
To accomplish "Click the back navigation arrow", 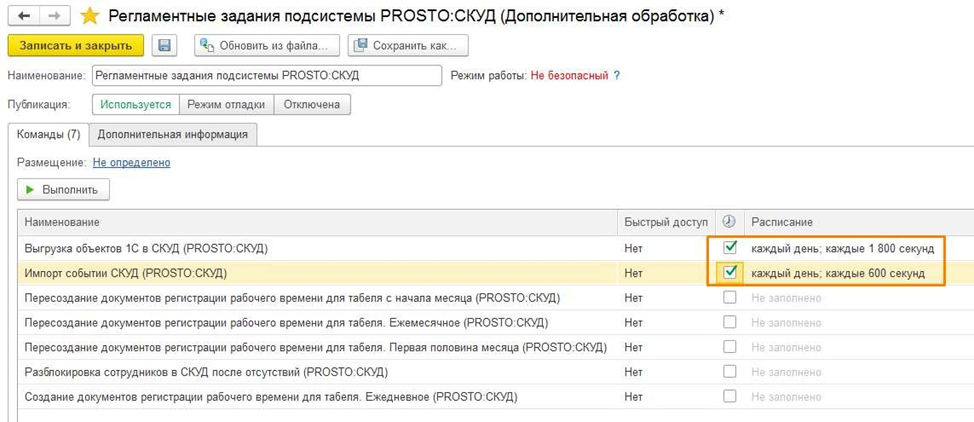I will pyautogui.click(x=23, y=16).
